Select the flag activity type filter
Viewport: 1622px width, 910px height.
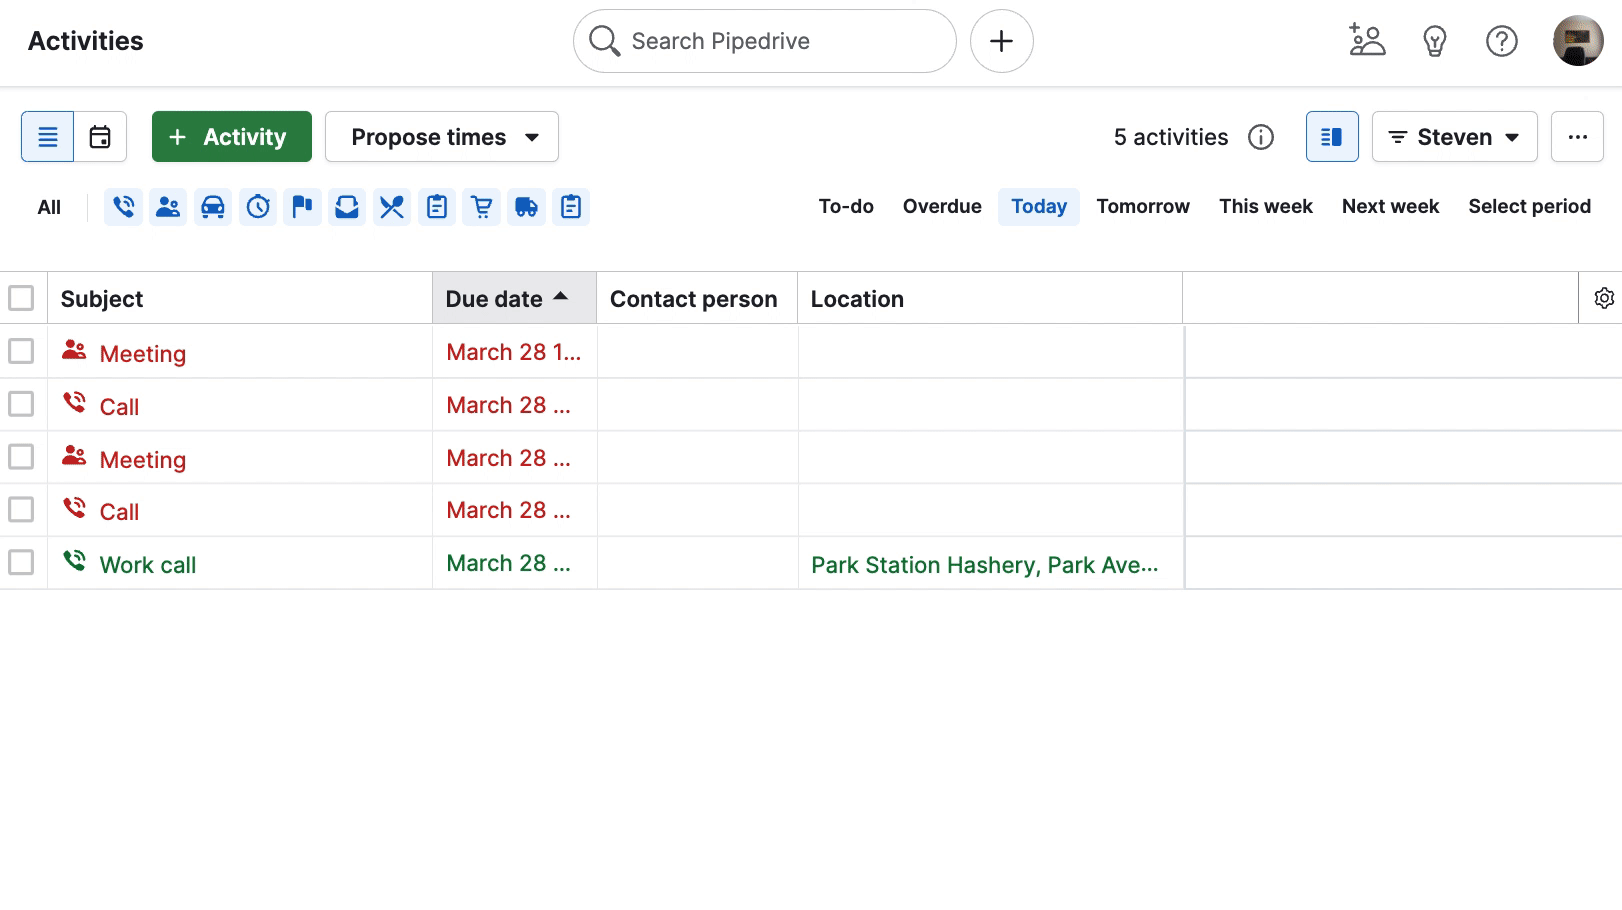point(302,207)
